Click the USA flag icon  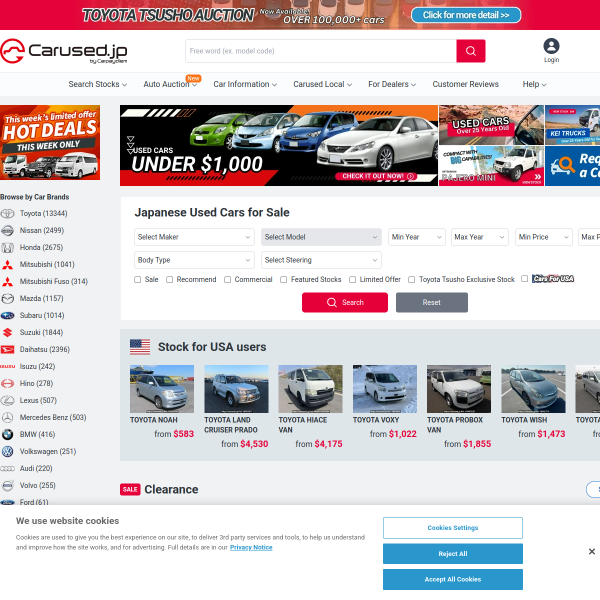tap(140, 347)
